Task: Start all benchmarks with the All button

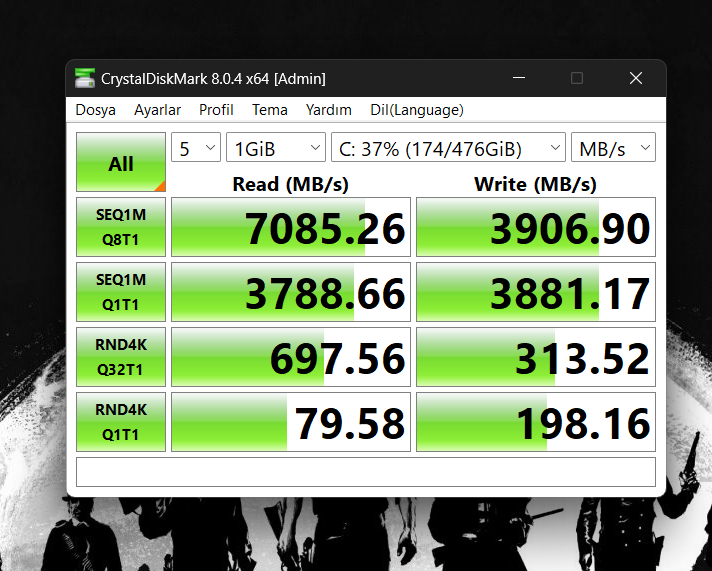Action: click(x=121, y=162)
